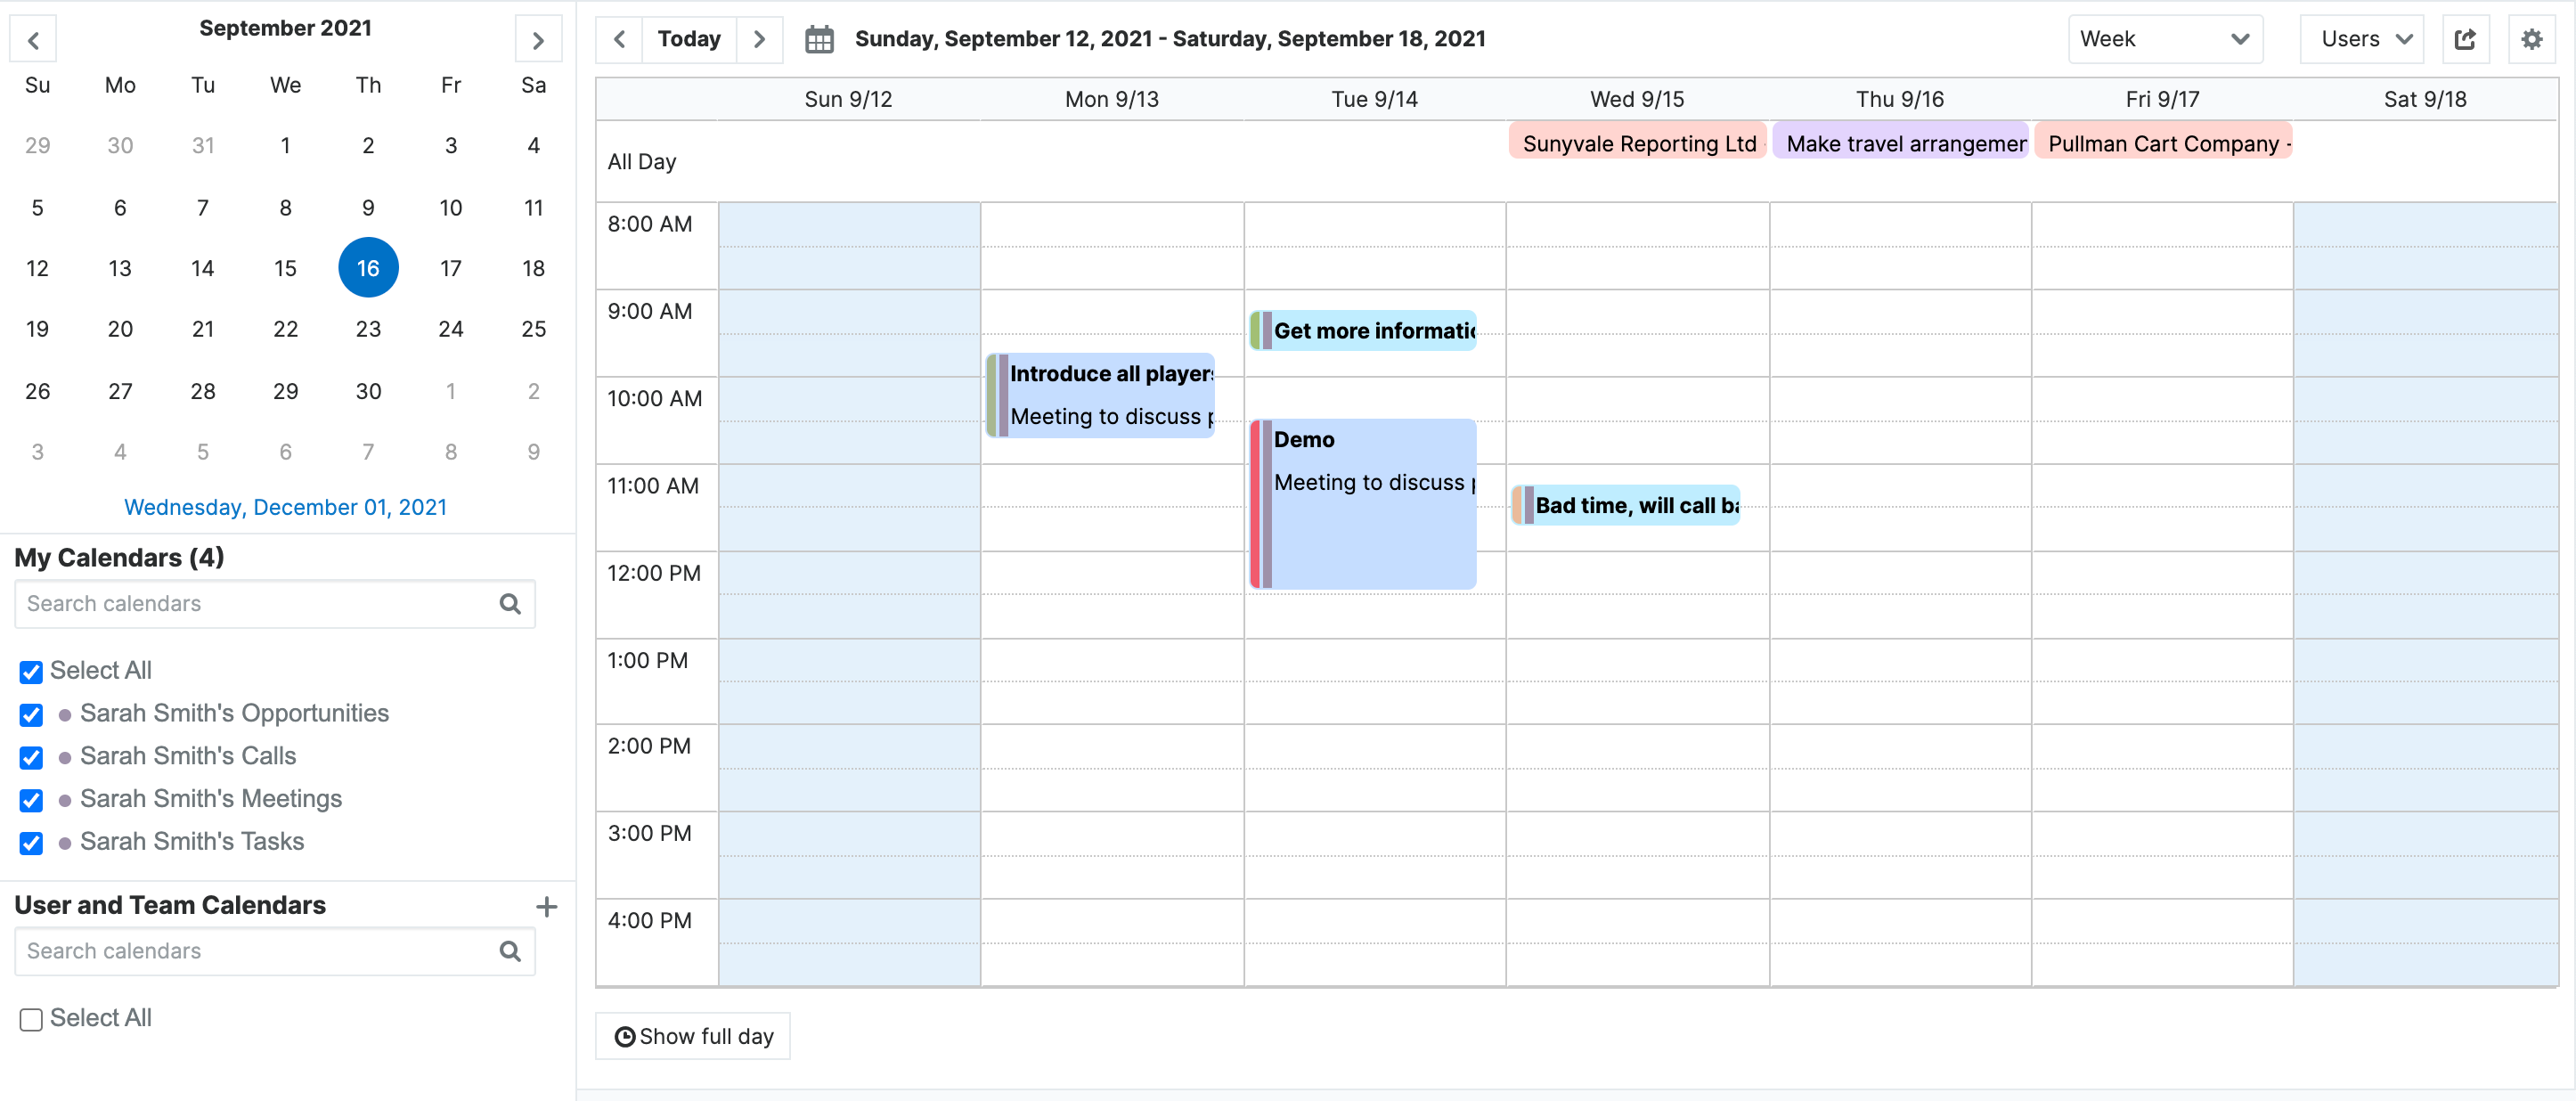This screenshot has width=2576, height=1101.
Task: Go to previous week using the back arrow
Action: pos(619,38)
